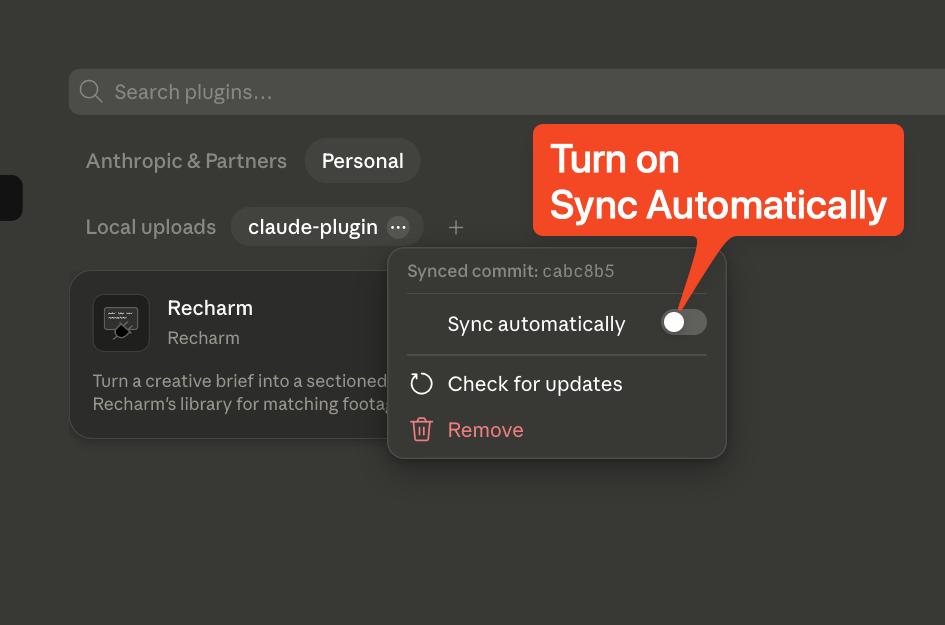
Task: Select the Local uploads filter
Action: coord(151,227)
